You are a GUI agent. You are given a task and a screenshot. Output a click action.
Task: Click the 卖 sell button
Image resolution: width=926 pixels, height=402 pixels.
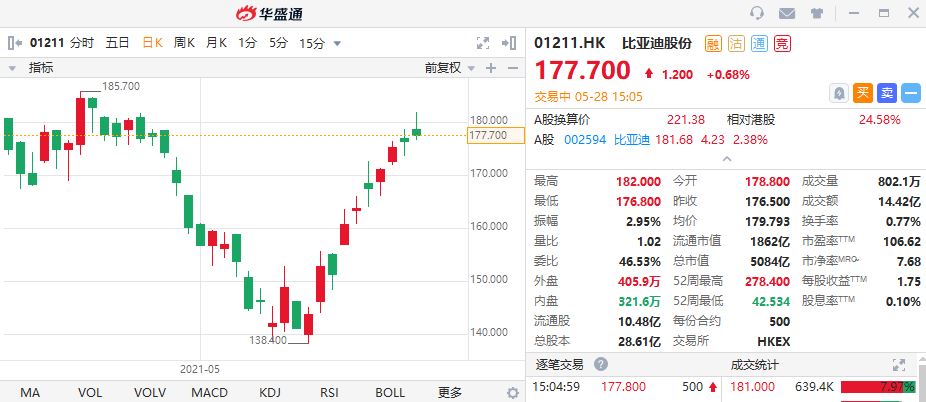pyautogui.click(x=887, y=93)
